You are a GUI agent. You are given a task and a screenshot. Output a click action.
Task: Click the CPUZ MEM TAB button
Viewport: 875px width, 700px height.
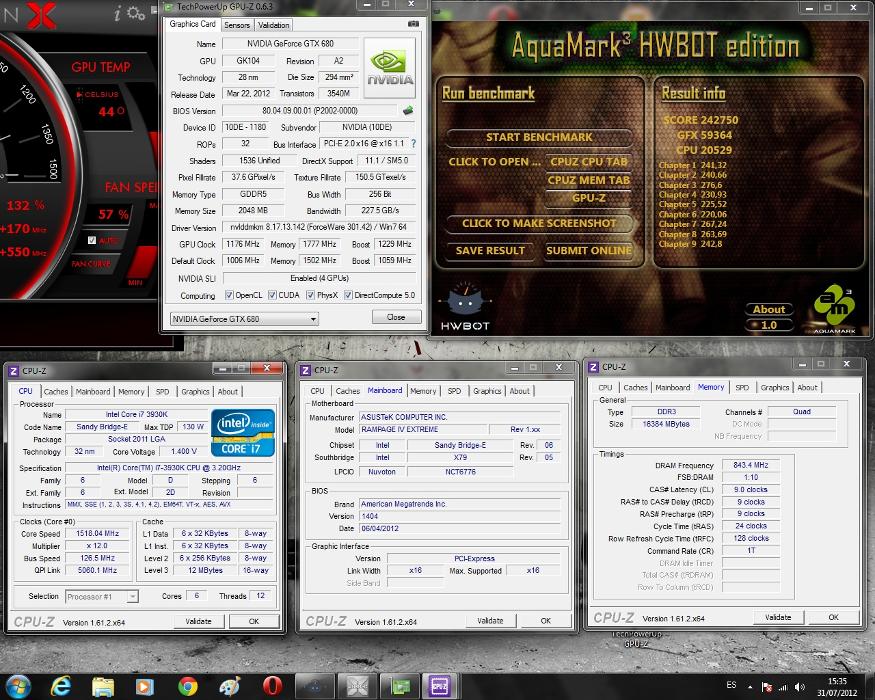[x=589, y=180]
